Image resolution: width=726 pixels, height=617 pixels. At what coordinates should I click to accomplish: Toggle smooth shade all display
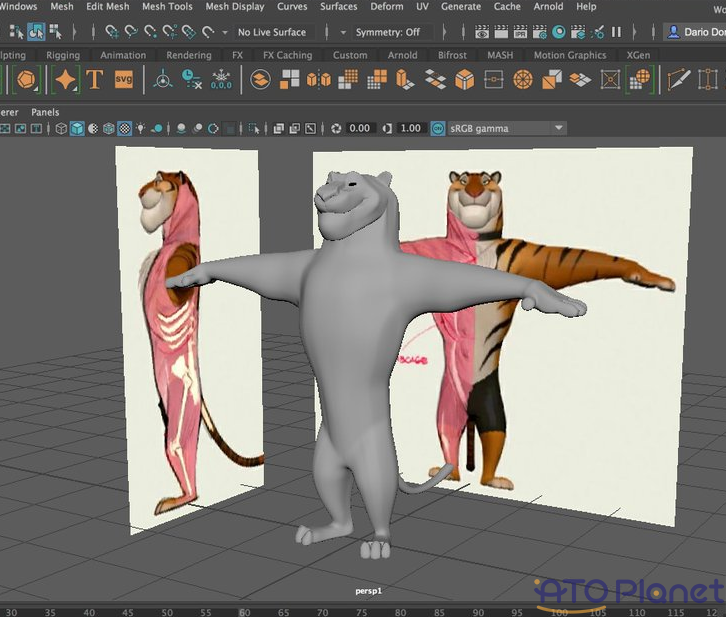(77, 128)
